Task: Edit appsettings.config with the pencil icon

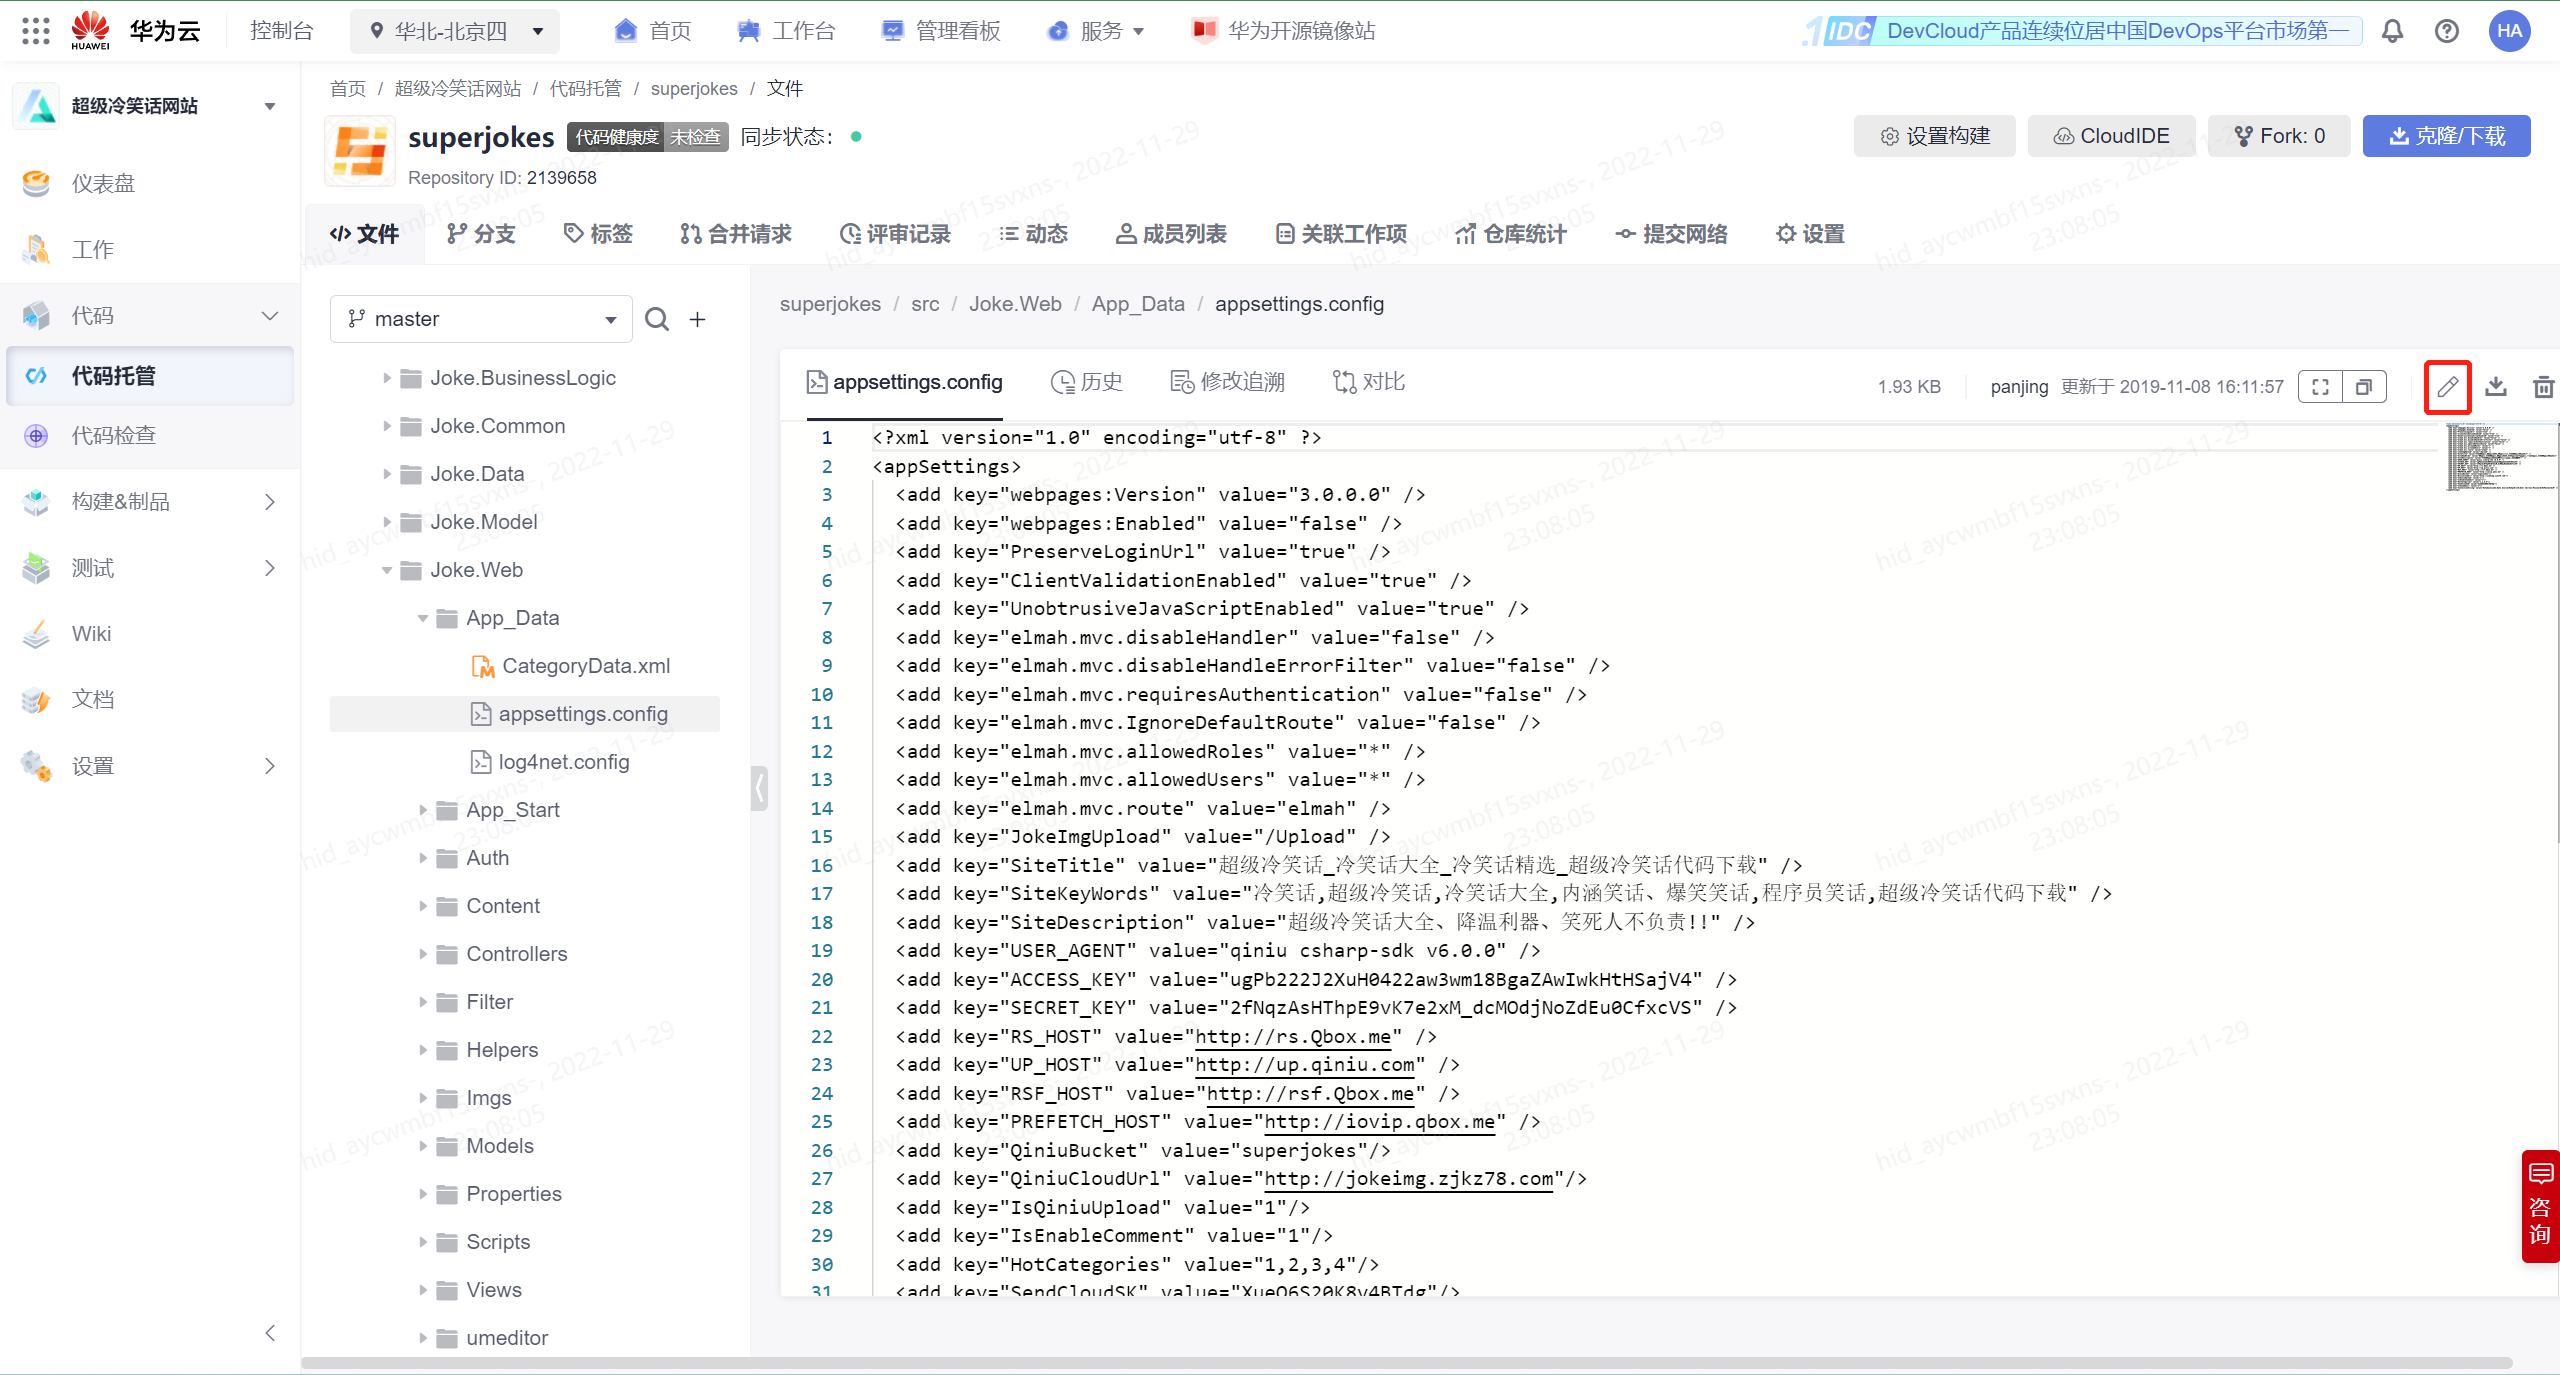Action: click(2447, 387)
